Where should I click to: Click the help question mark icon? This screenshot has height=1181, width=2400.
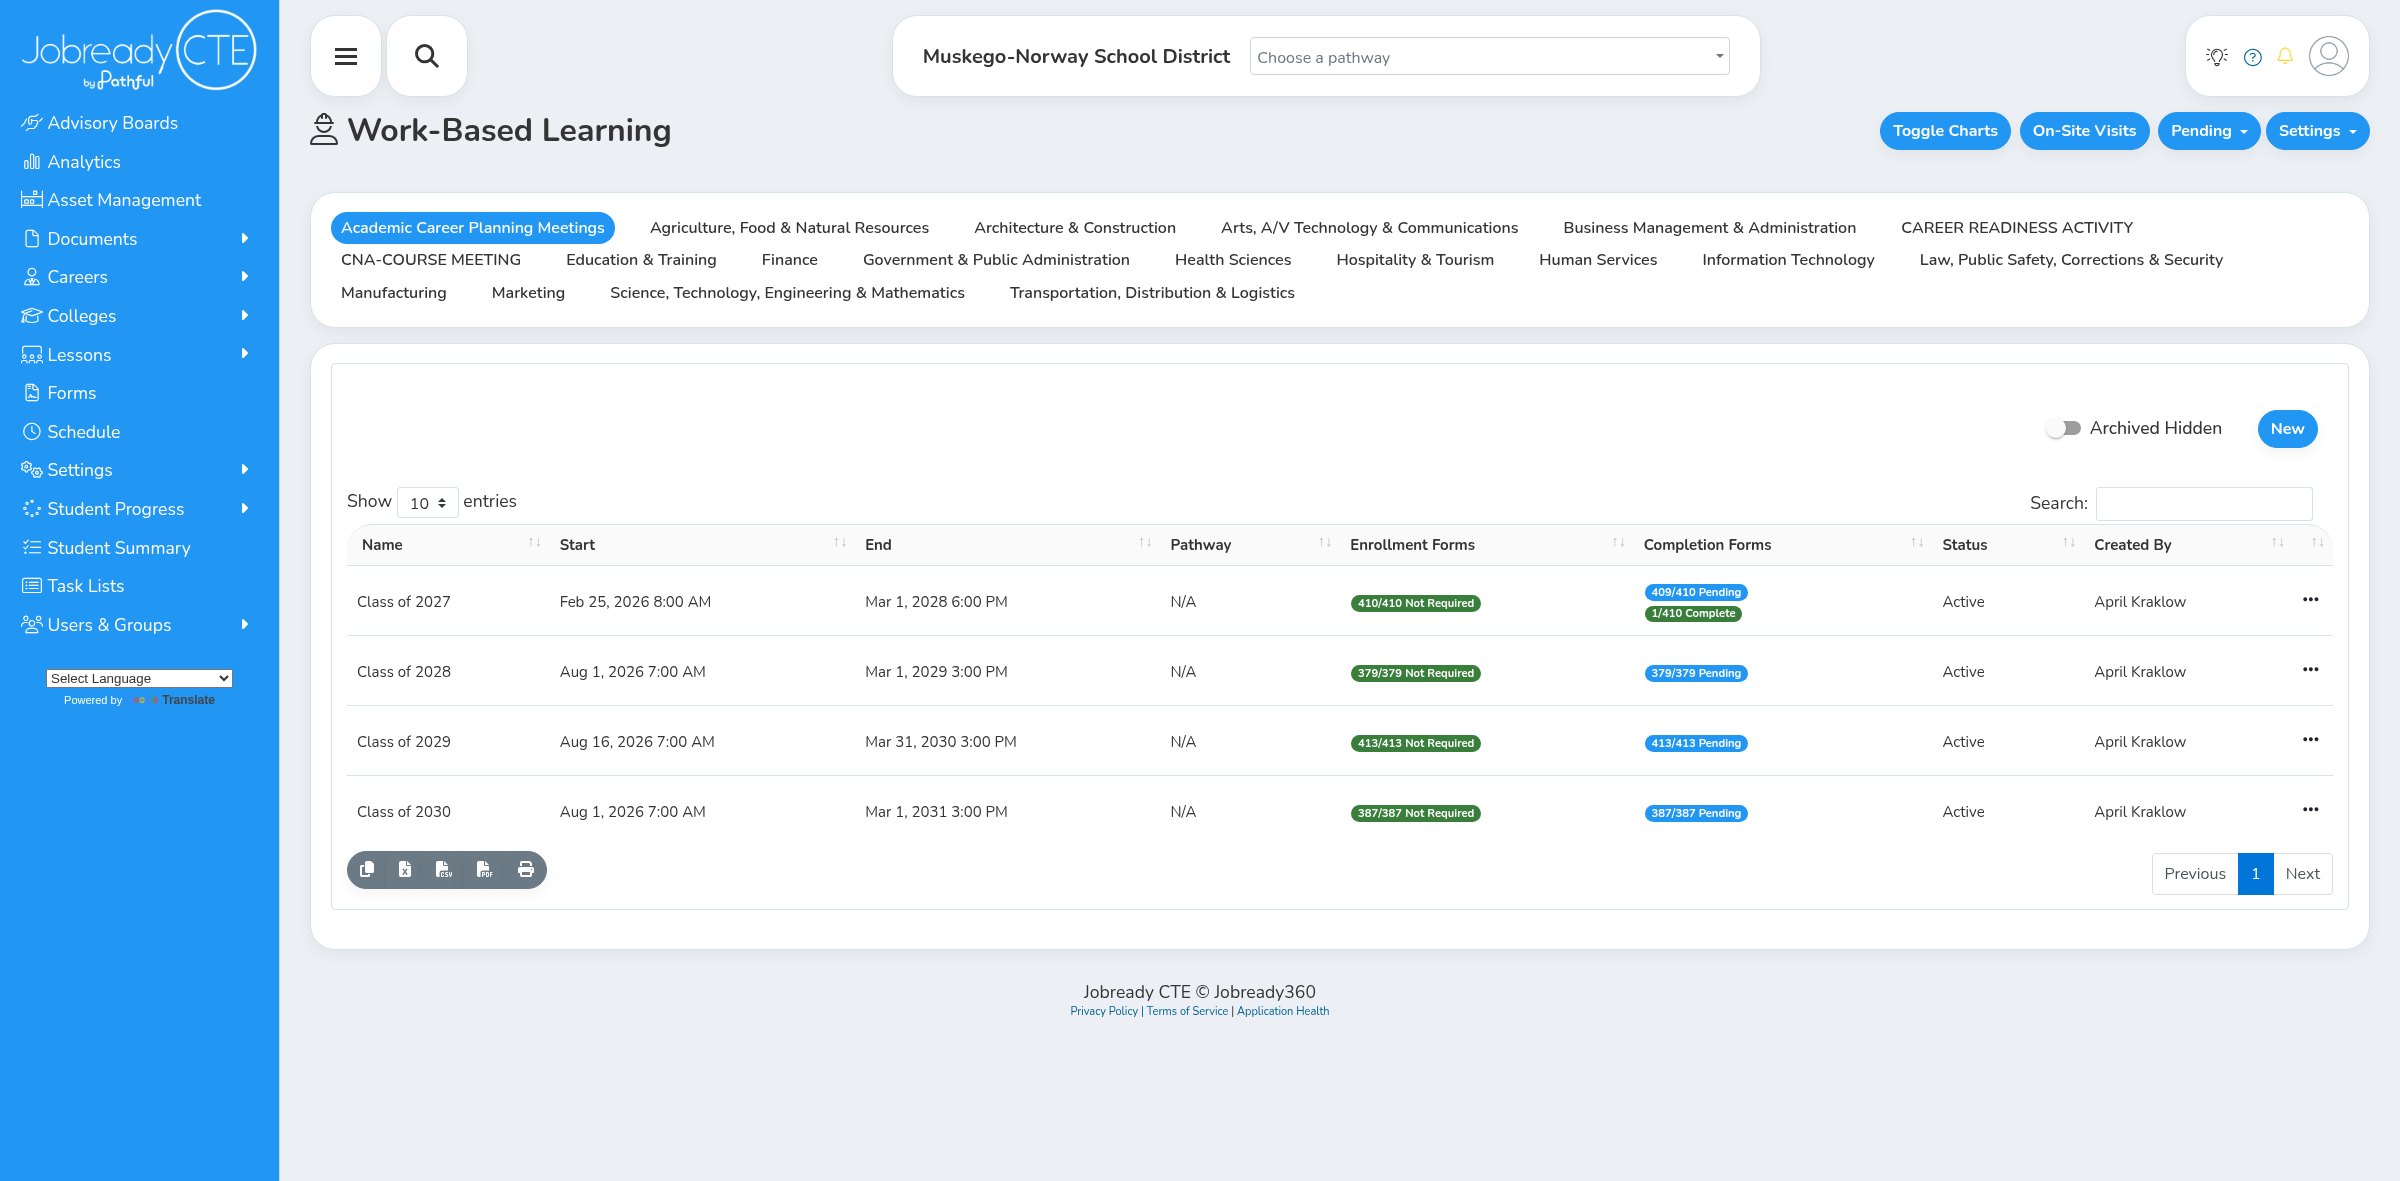(2253, 57)
